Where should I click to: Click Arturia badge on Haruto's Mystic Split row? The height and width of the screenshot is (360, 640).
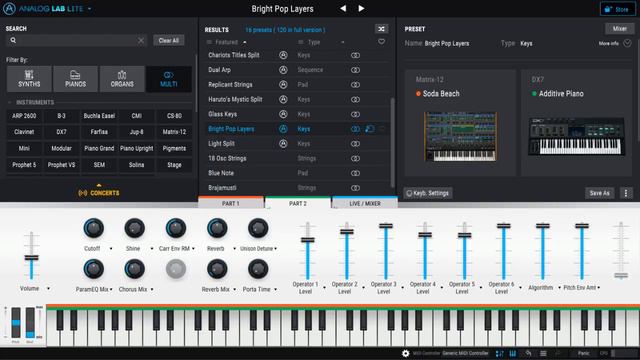coord(283,99)
